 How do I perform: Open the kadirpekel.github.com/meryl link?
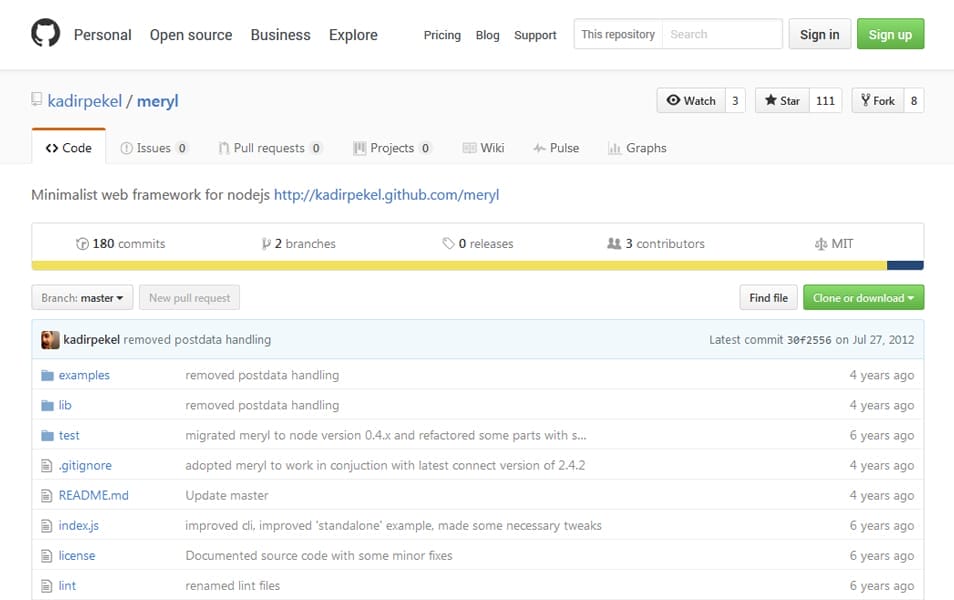(386, 195)
